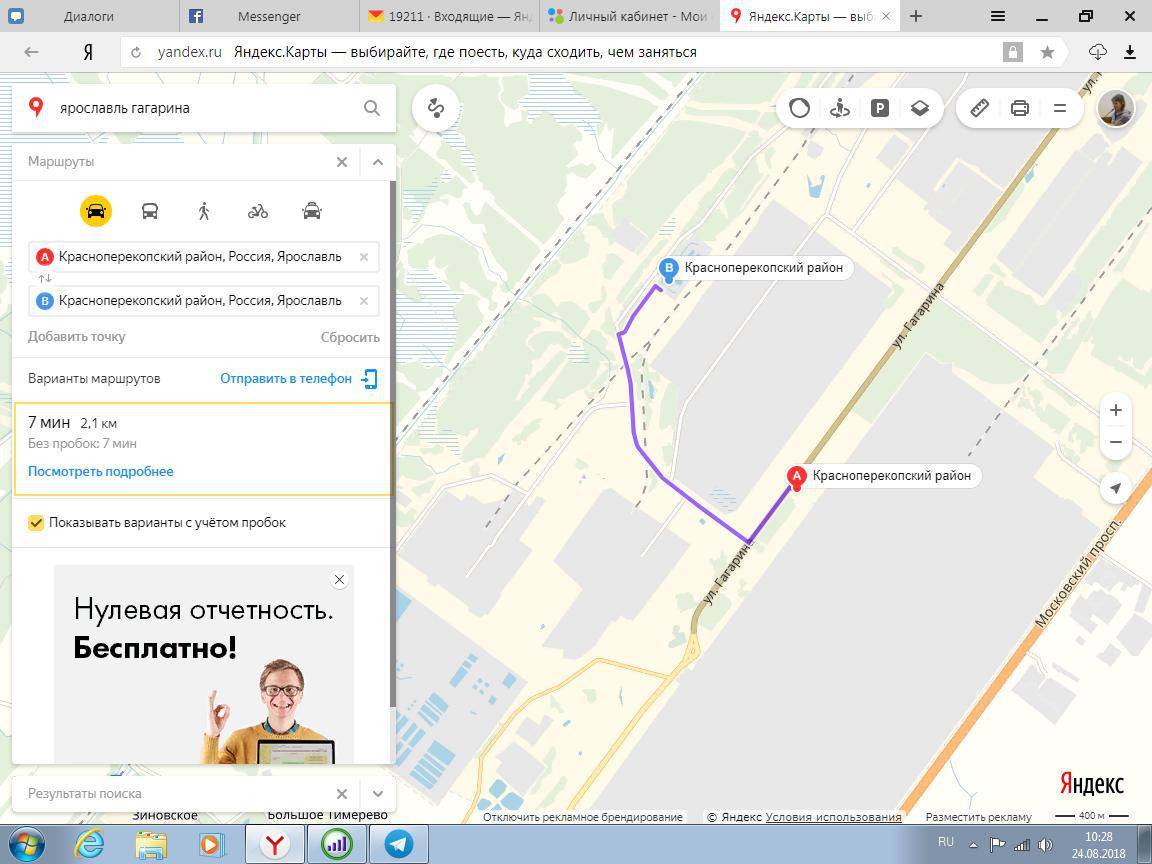Click the search magnifier icon
This screenshot has width=1152, height=864.
click(x=372, y=108)
